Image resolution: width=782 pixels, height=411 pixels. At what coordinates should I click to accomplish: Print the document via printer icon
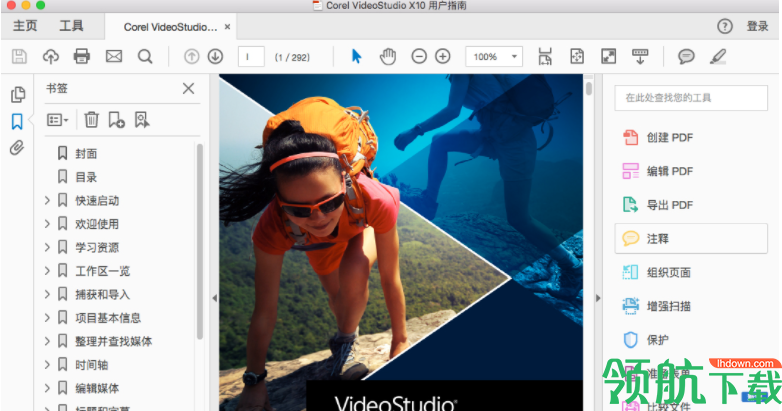(x=82, y=56)
